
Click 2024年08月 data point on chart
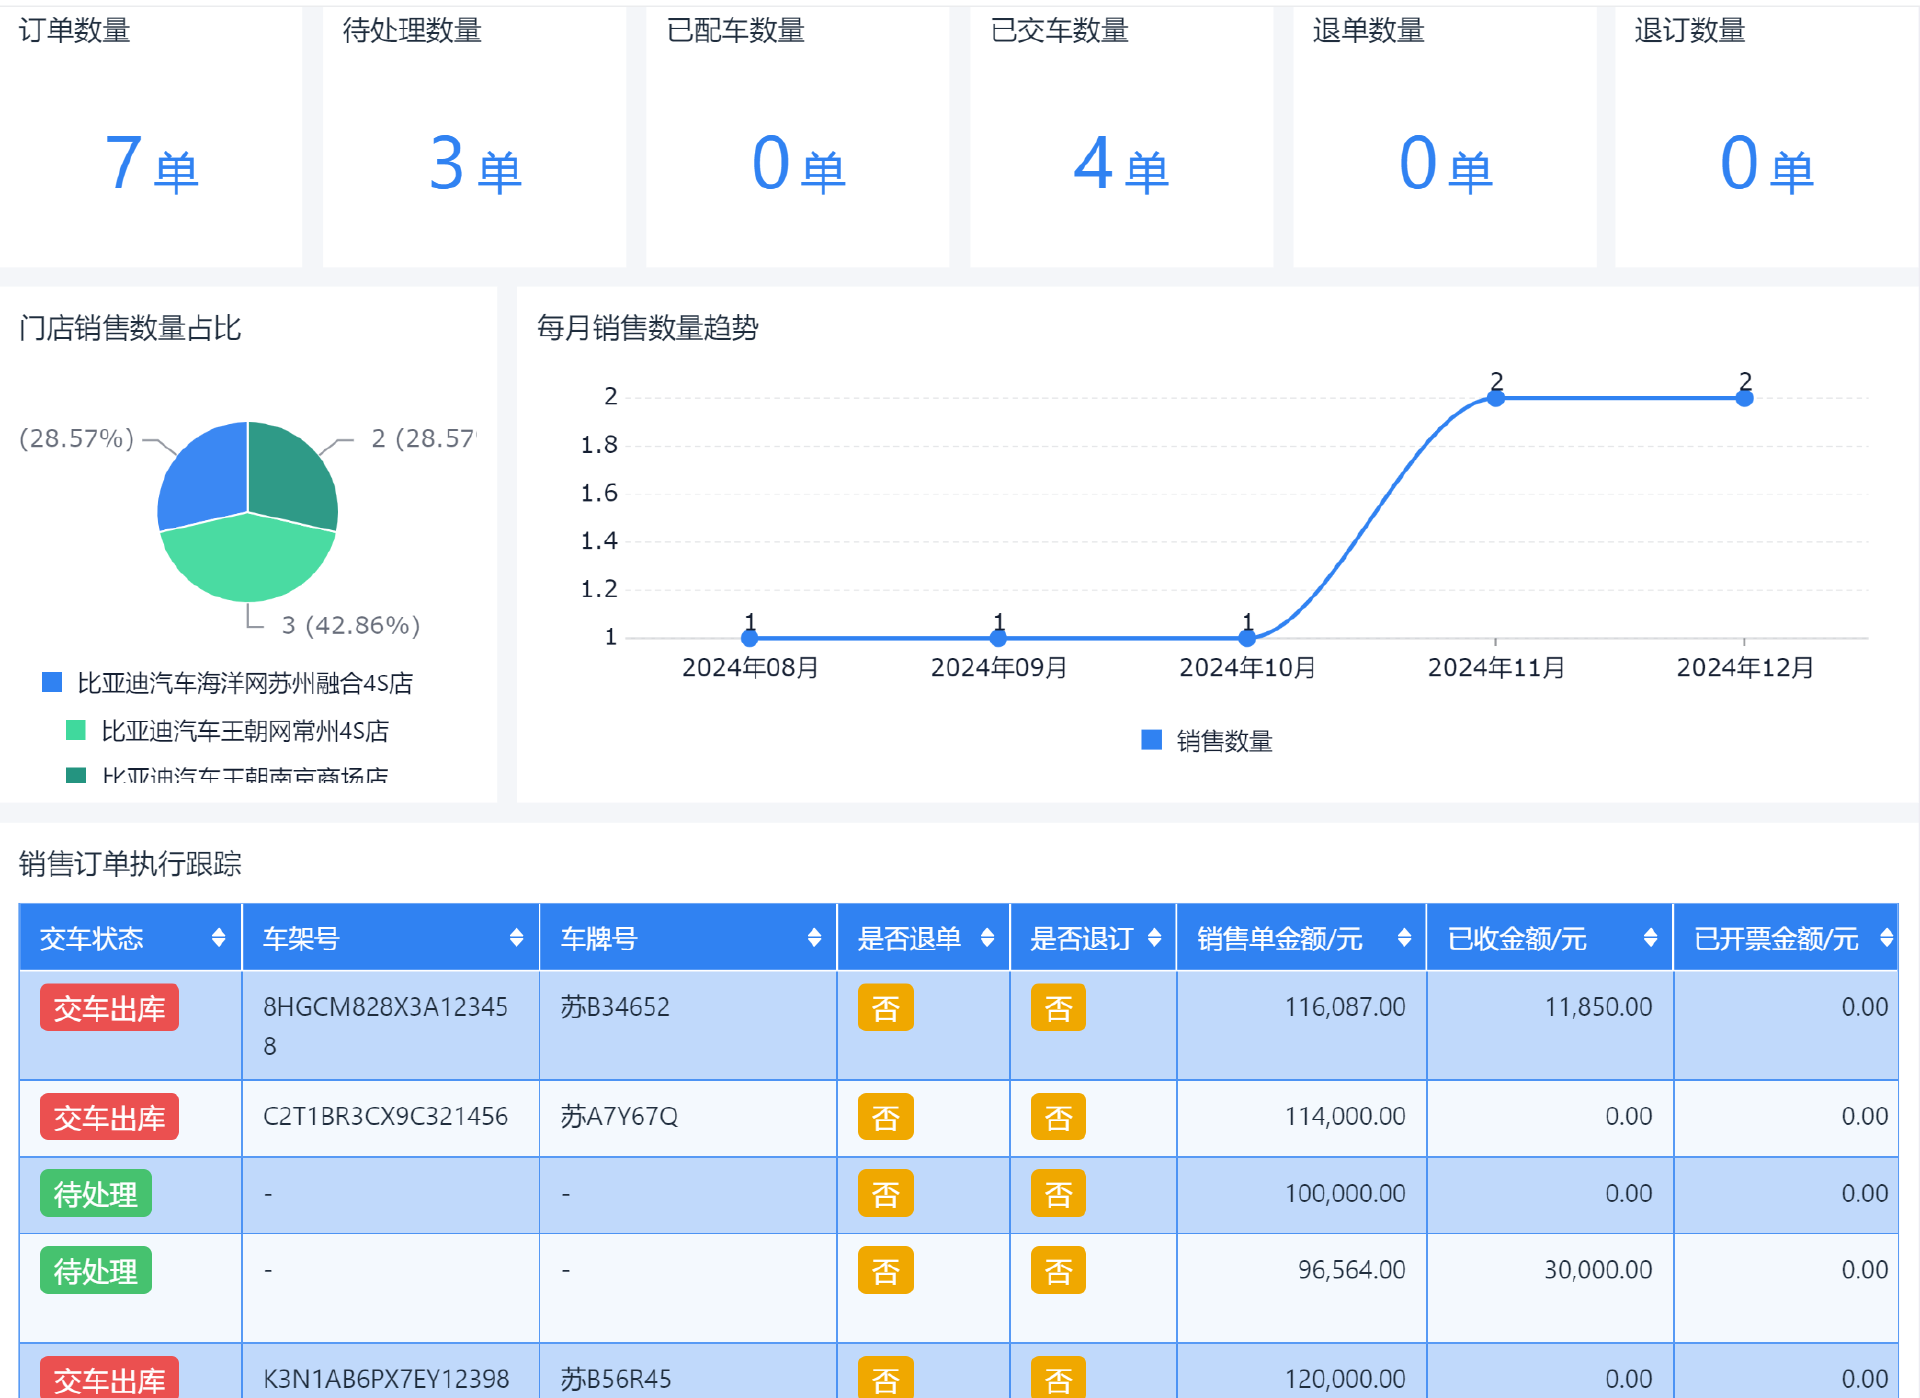750,637
